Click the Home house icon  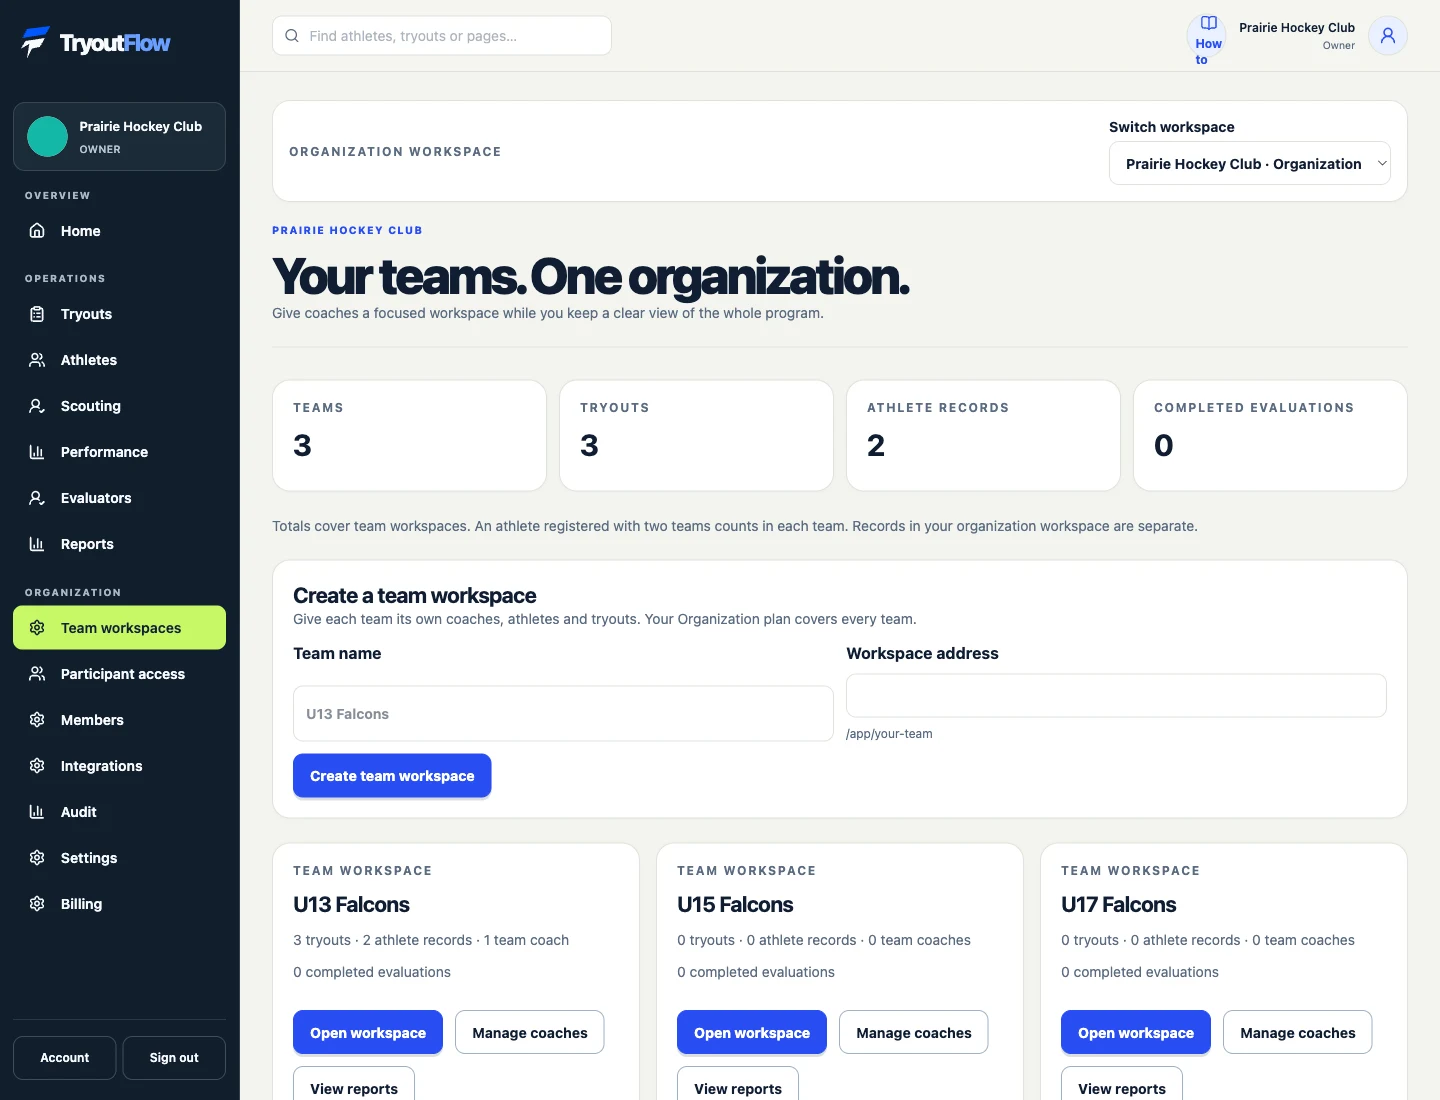[37, 231]
